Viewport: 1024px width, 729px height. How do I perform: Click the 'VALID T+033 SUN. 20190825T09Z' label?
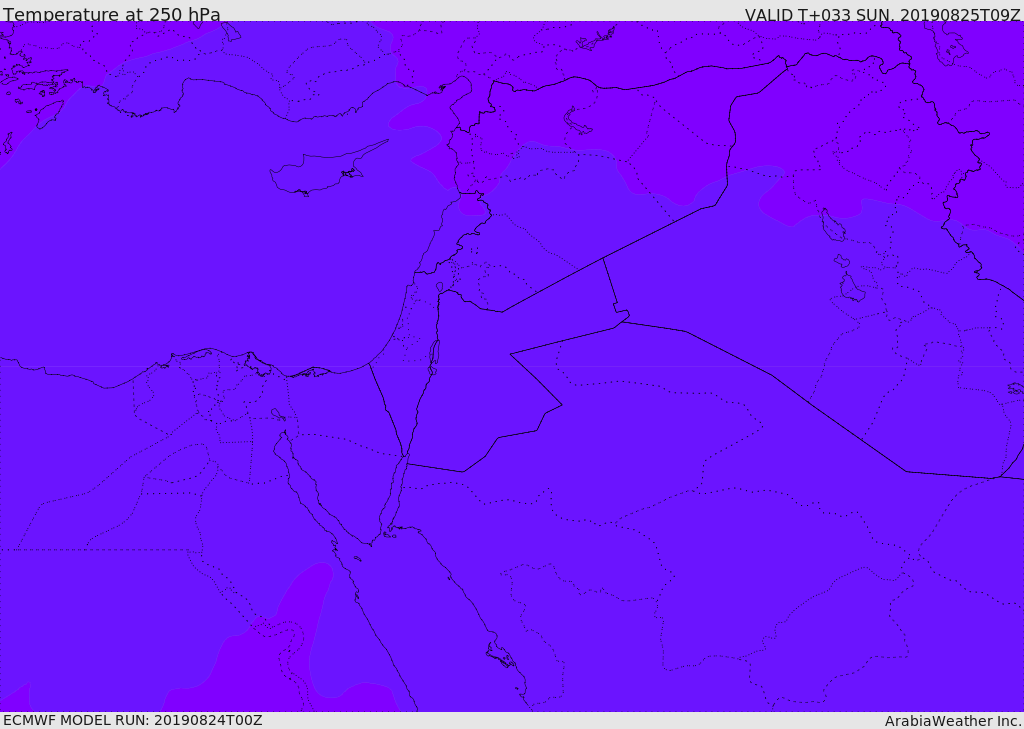coord(882,15)
